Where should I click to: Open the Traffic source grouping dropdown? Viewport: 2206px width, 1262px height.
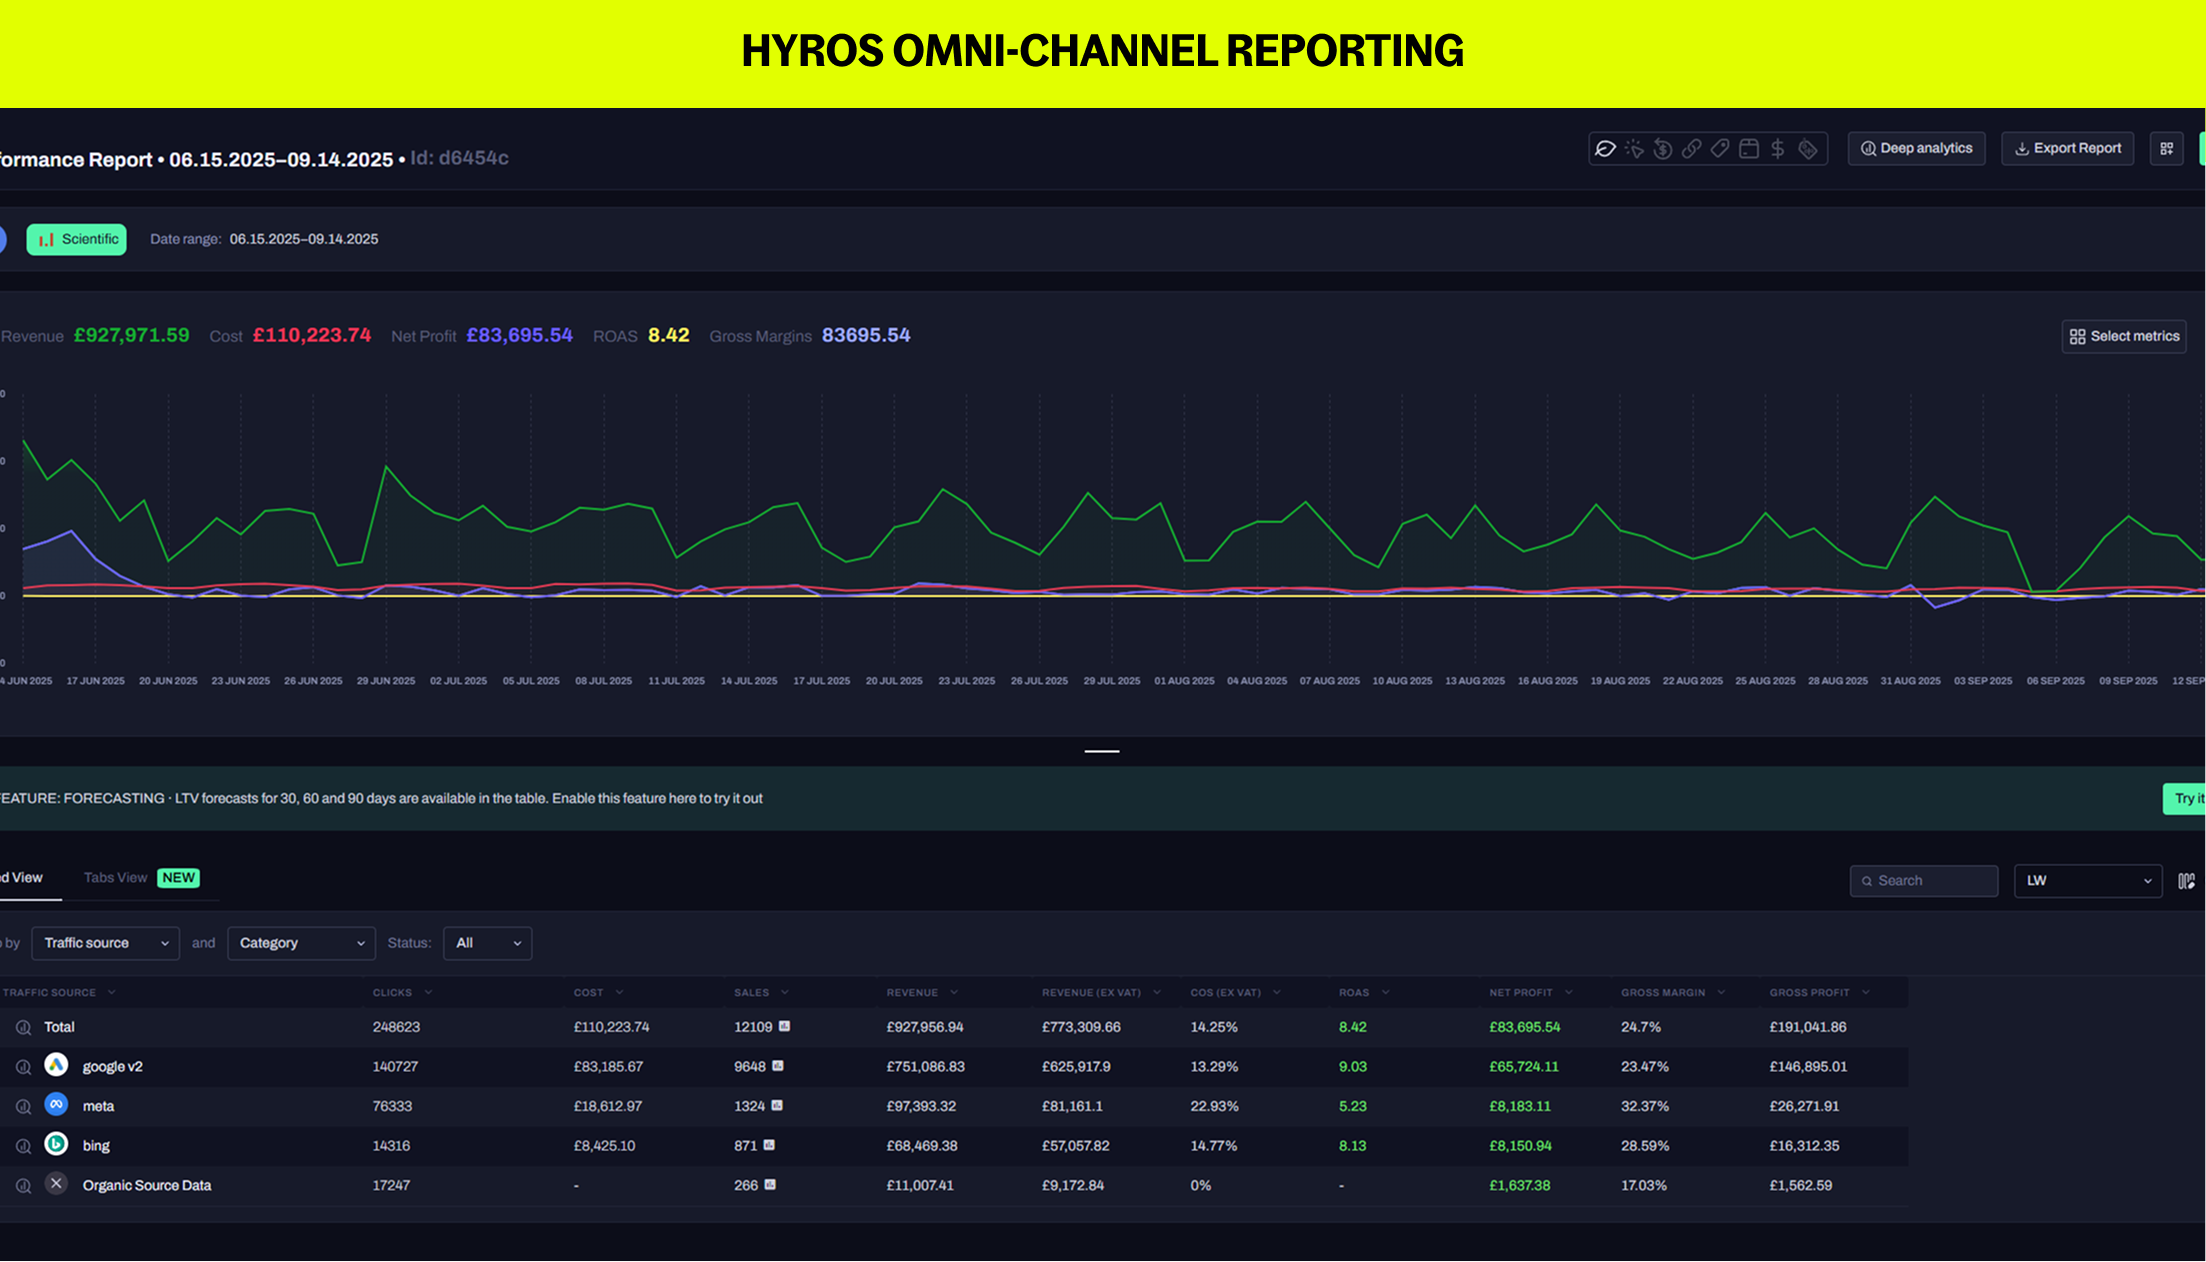pyautogui.click(x=105, y=943)
